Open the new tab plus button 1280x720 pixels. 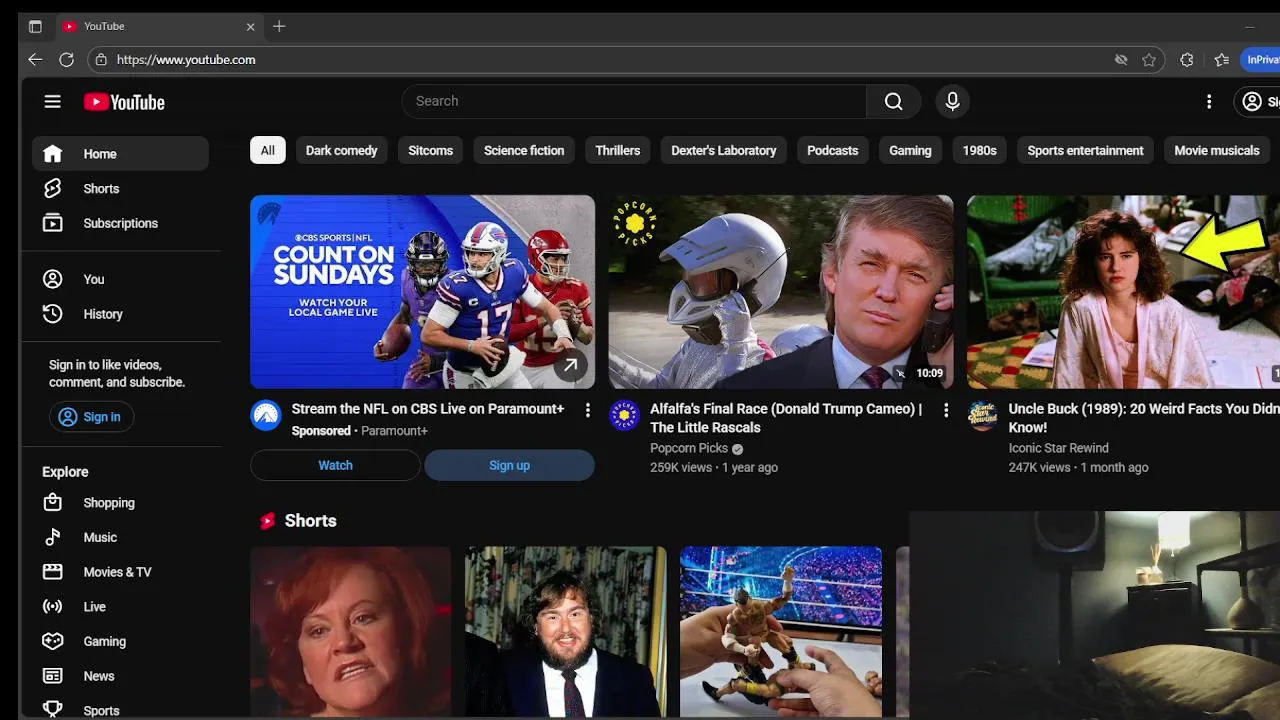click(x=279, y=26)
